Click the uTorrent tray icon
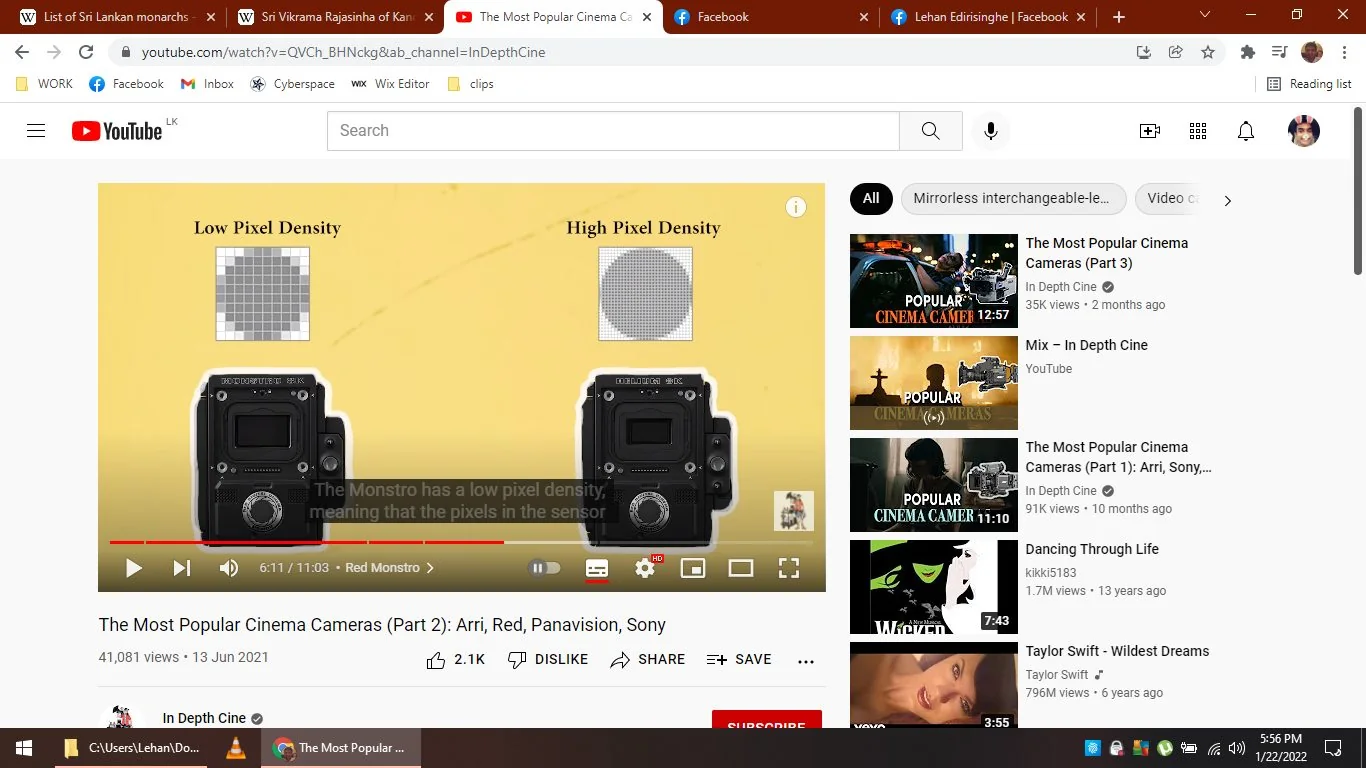Image resolution: width=1366 pixels, height=768 pixels. pos(1165,748)
